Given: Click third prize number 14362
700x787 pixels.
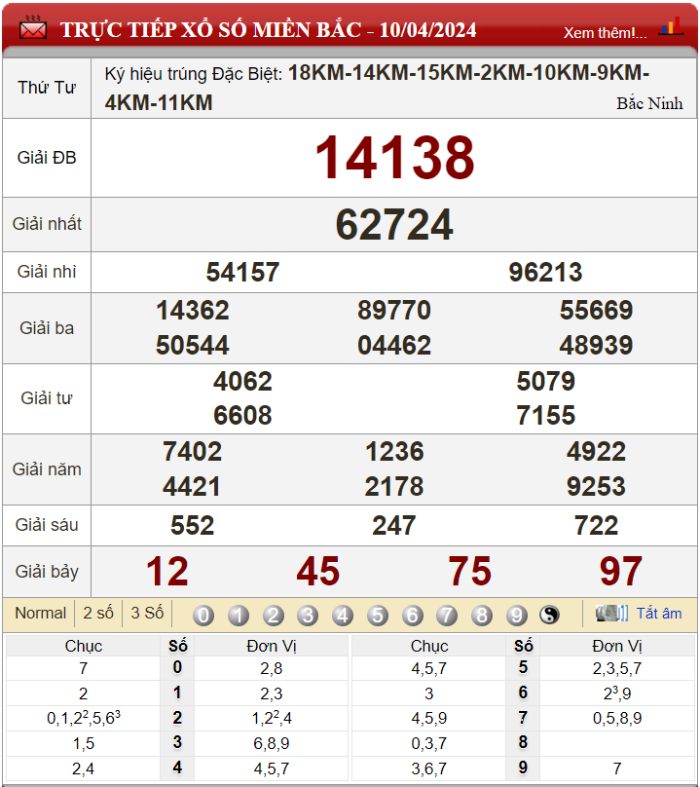Looking at the screenshot, I should click(x=193, y=310).
